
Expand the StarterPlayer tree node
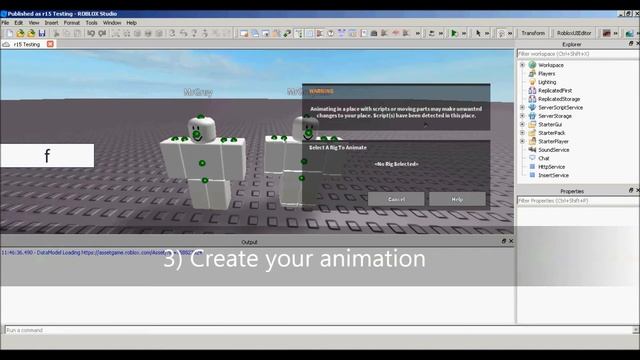[x=522, y=141]
